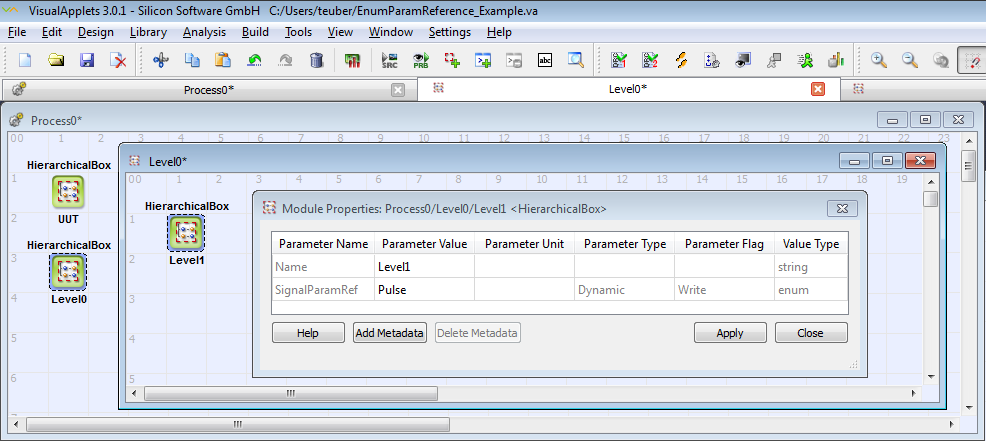Click the Zoom In magnifier icon
986x441 pixels.
(879, 60)
